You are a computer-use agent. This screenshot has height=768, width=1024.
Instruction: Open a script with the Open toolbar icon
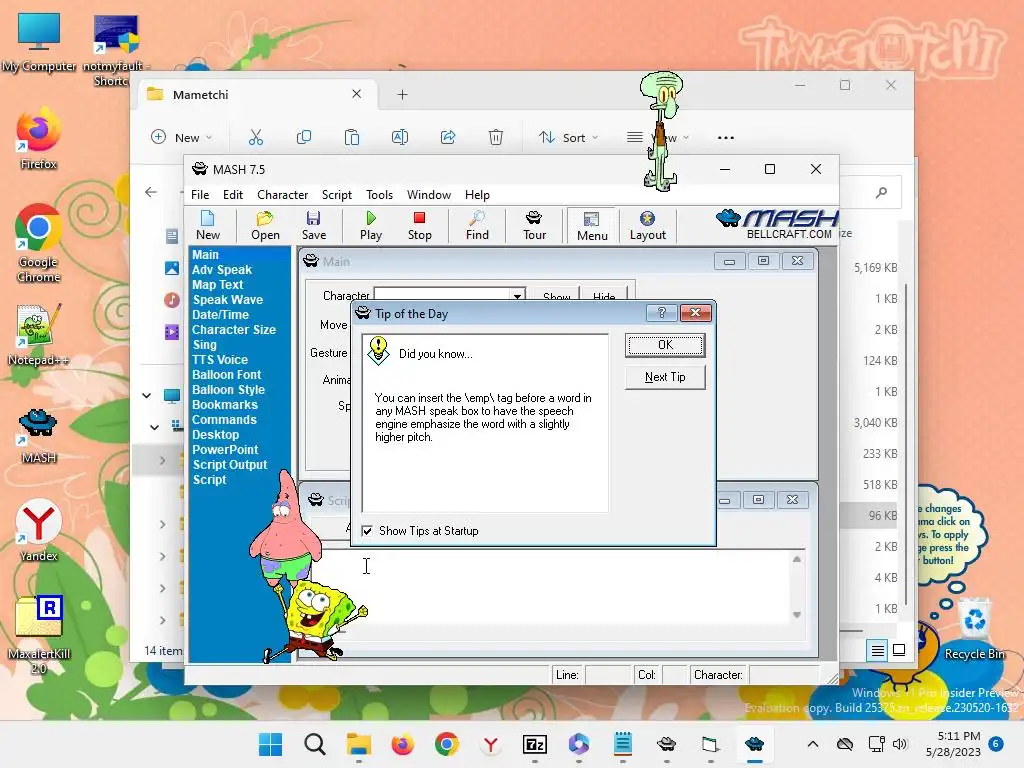coord(265,225)
